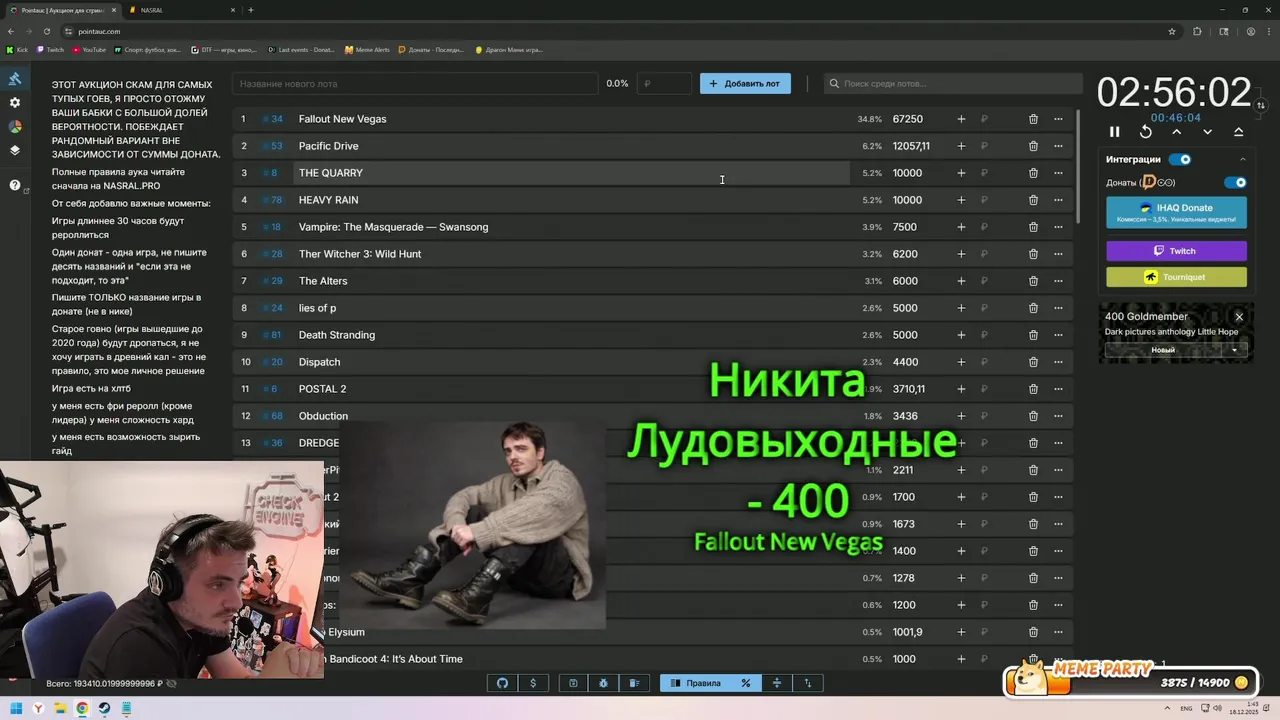
Task: Focus the search among lots field
Action: click(x=953, y=84)
